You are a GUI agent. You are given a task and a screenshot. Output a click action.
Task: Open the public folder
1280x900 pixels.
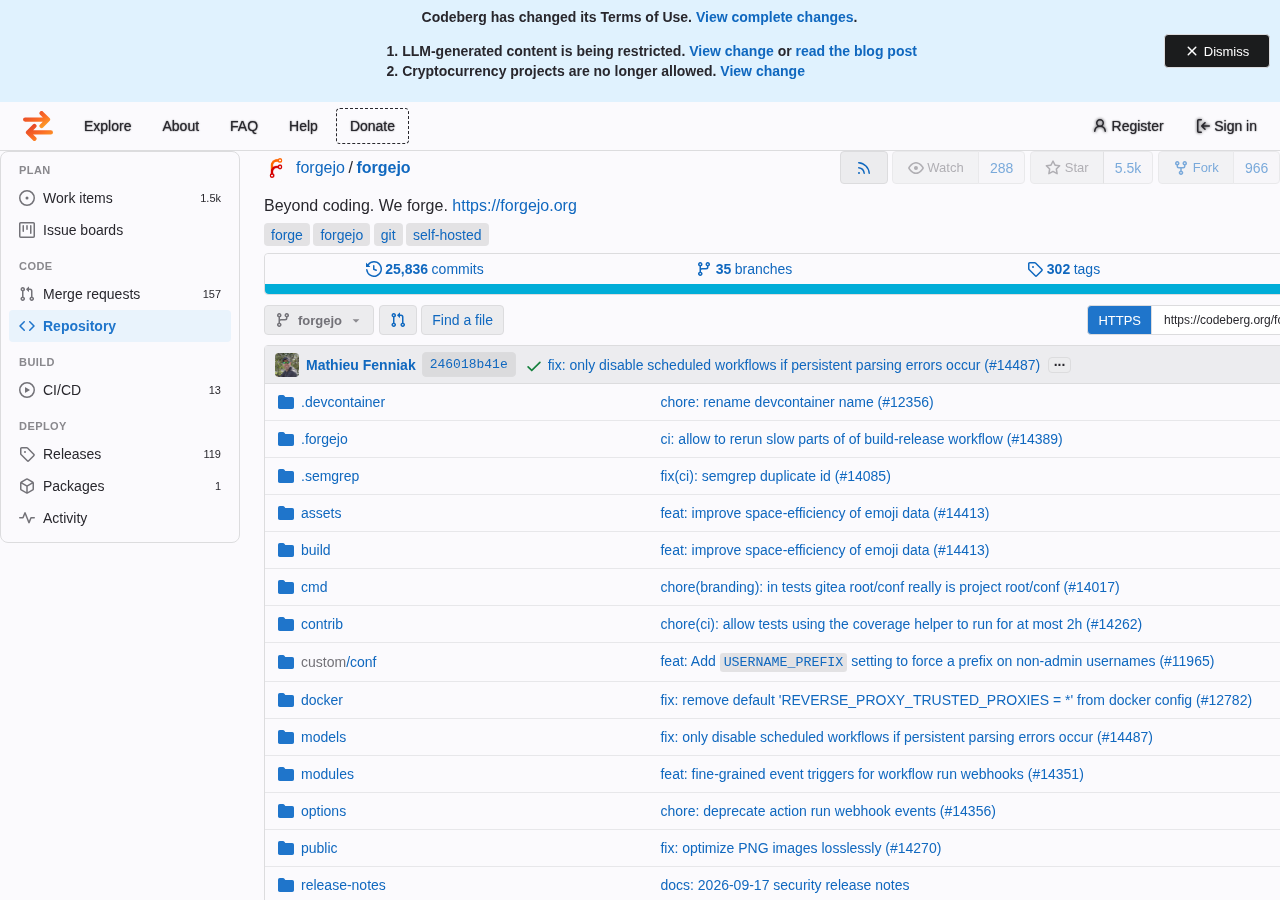(x=319, y=848)
